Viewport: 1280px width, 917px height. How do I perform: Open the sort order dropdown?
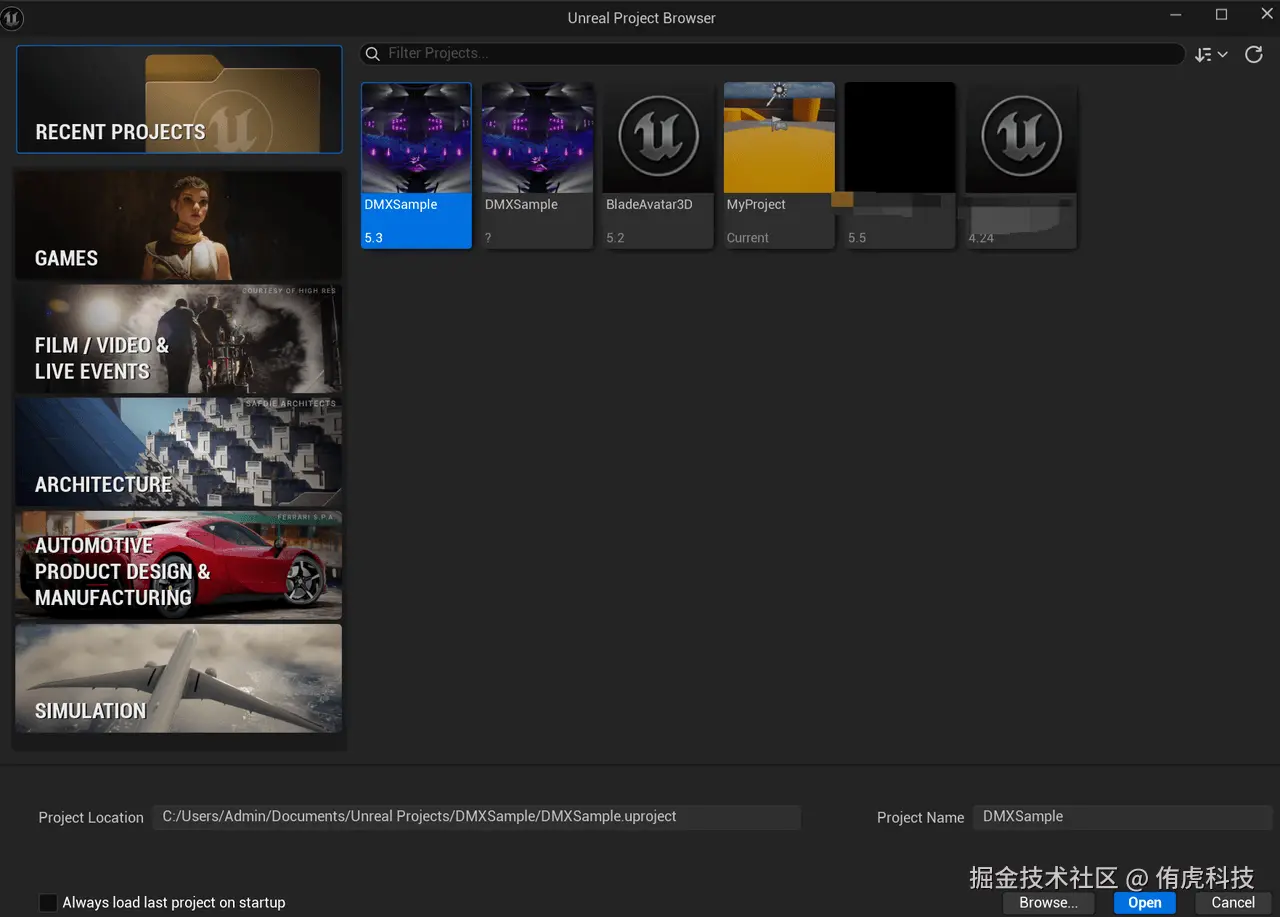click(1211, 54)
